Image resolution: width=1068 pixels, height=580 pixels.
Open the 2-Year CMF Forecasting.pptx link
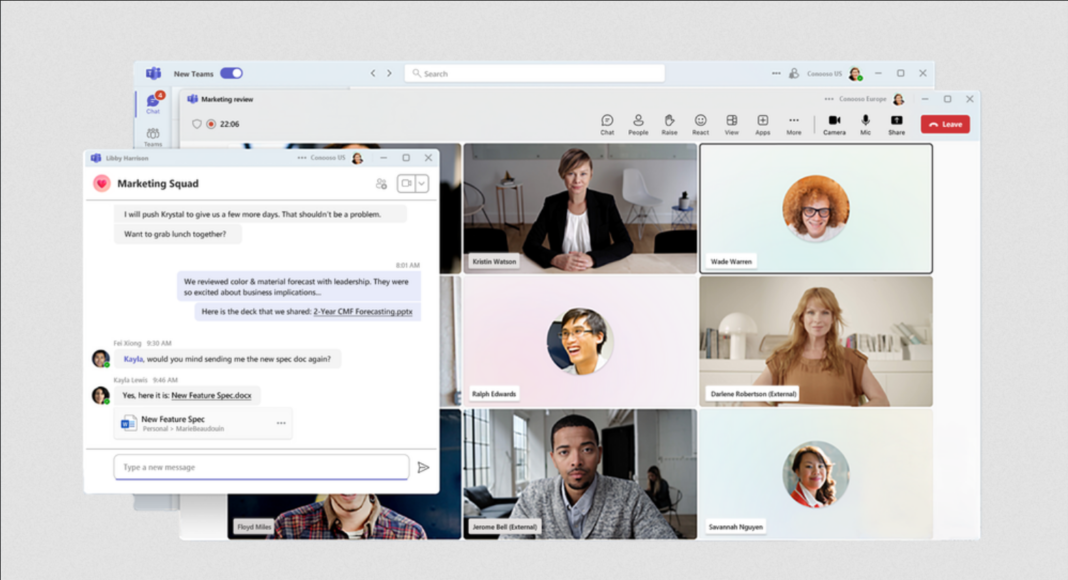(363, 312)
